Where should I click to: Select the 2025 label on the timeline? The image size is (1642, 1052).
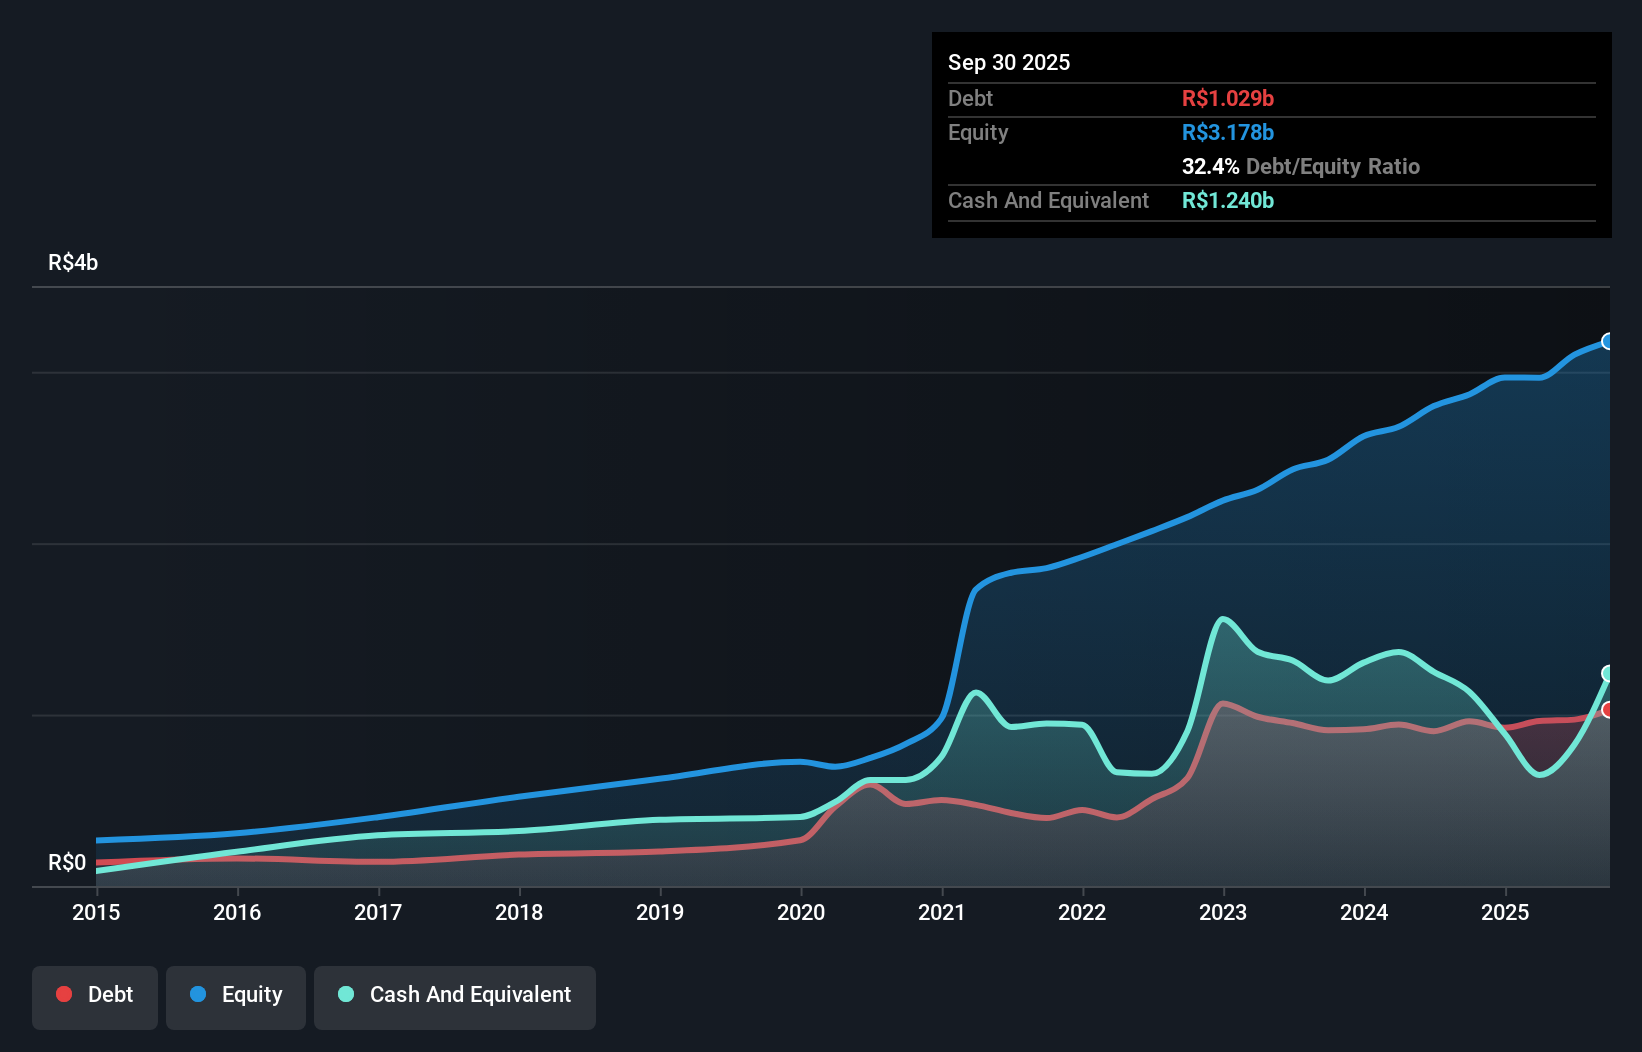point(1506,913)
